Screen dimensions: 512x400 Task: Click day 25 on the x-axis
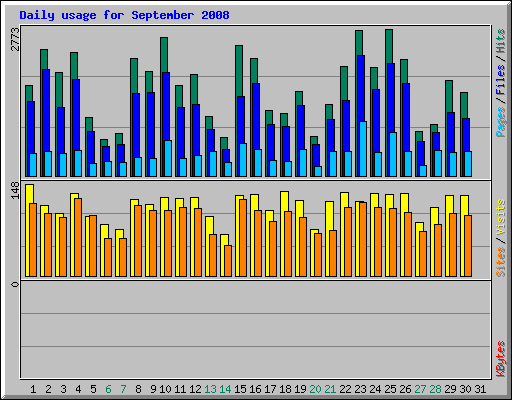tap(390, 389)
